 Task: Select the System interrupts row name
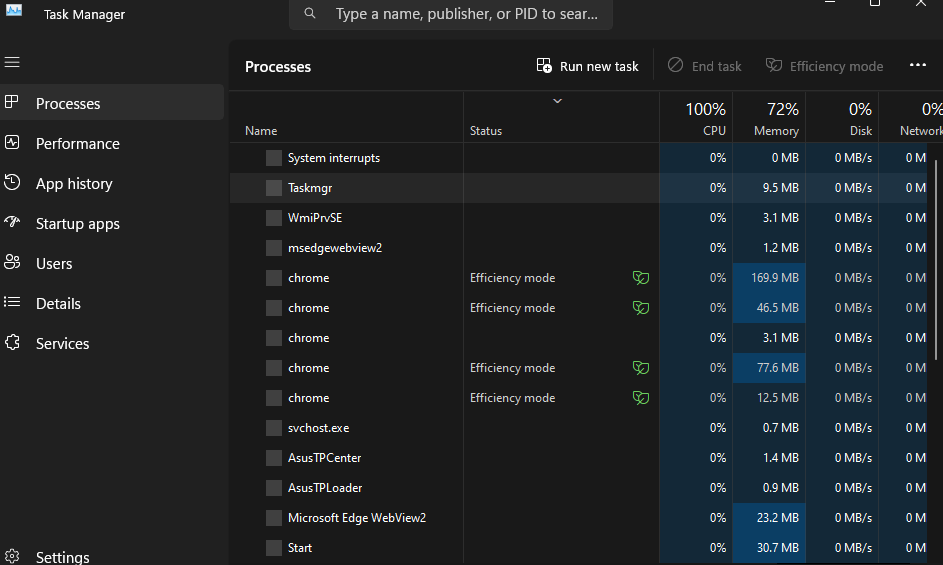pos(334,158)
